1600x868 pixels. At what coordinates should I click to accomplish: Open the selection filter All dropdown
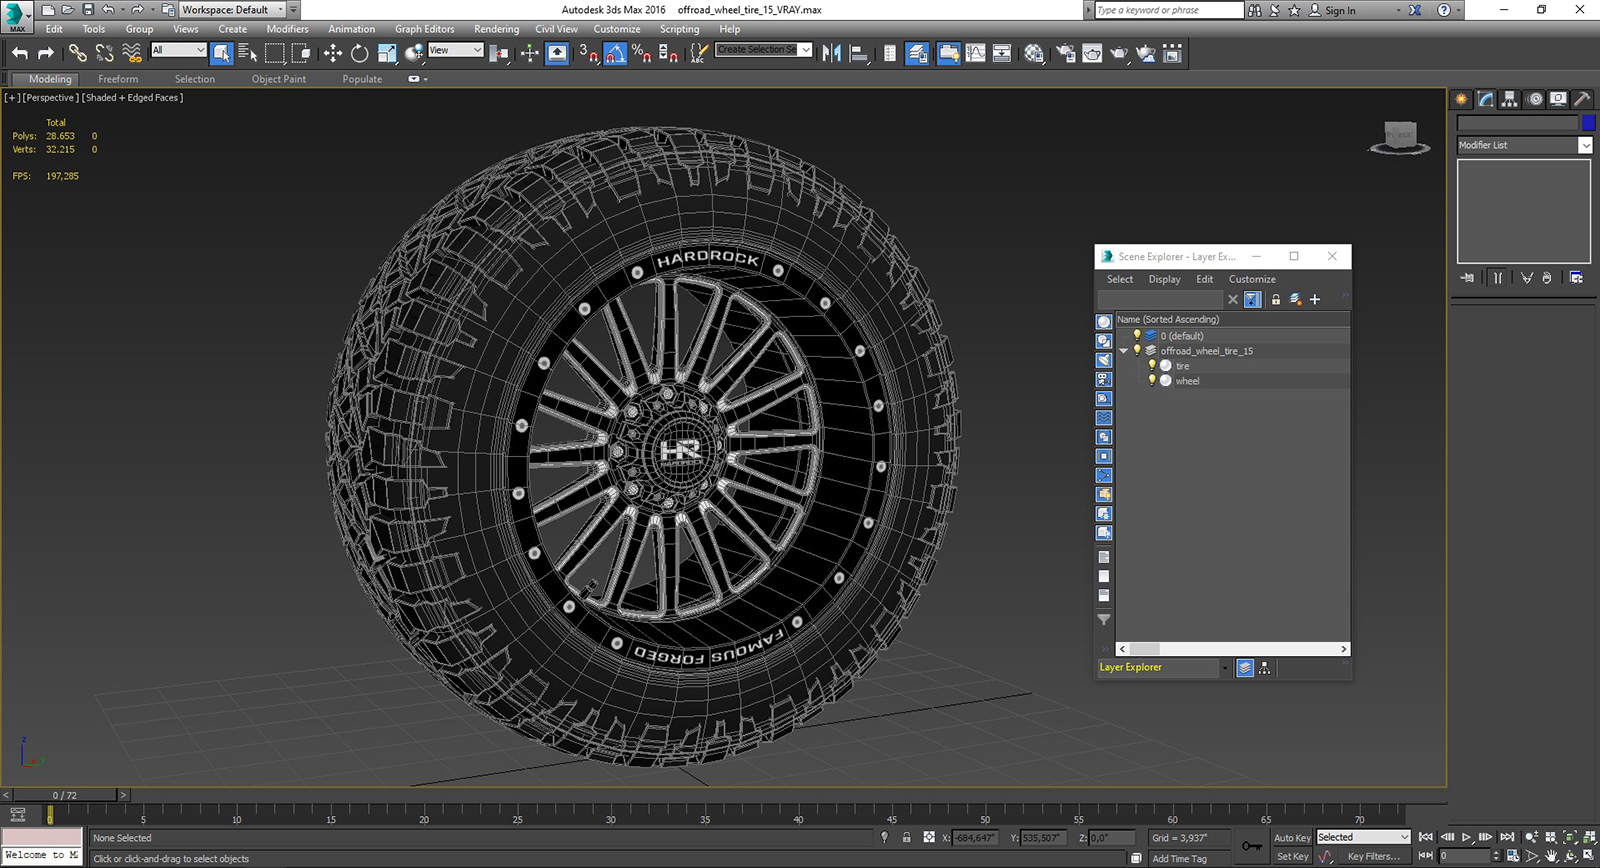(178, 50)
